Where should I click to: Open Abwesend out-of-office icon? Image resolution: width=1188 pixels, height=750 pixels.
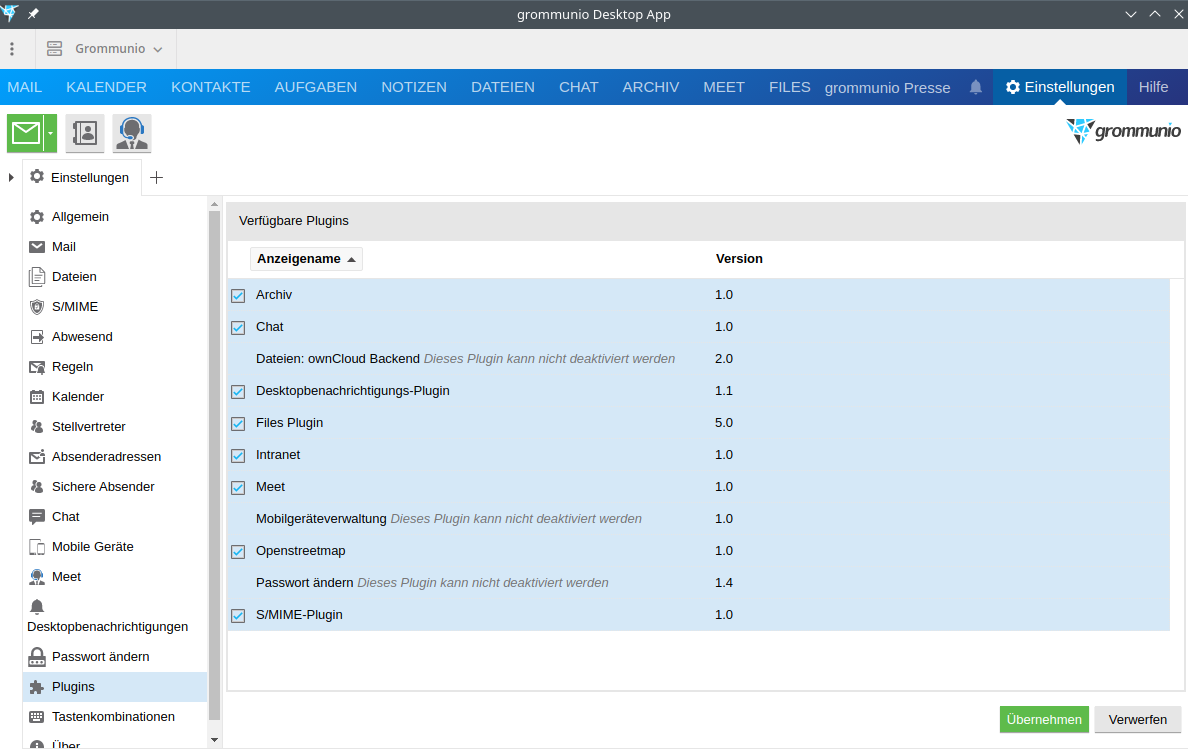pyautogui.click(x=36, y=337)
